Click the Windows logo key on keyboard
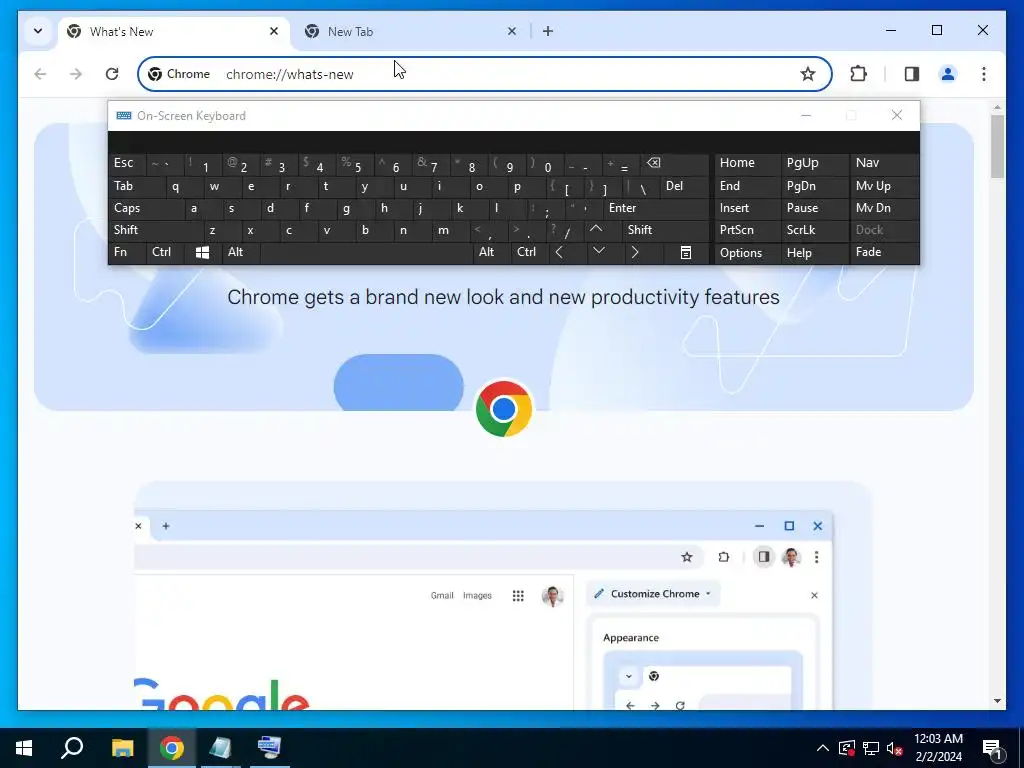Viewport: 1024px width, 768px height. coord(202,252)
